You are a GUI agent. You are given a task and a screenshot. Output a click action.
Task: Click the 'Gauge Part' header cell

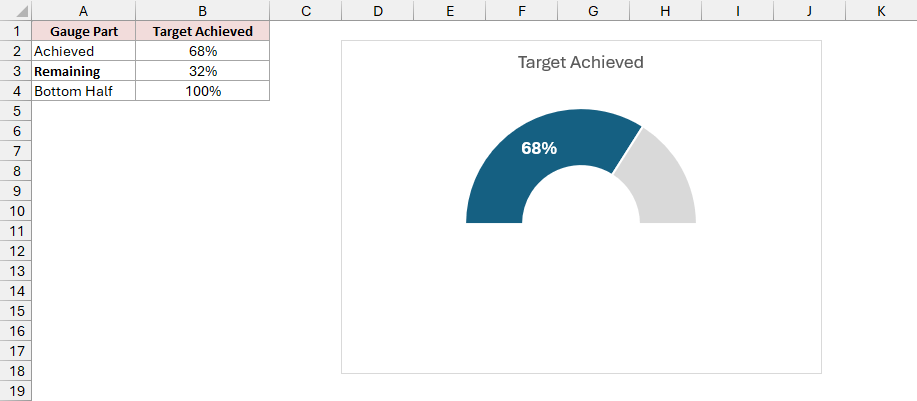point(84,31)
